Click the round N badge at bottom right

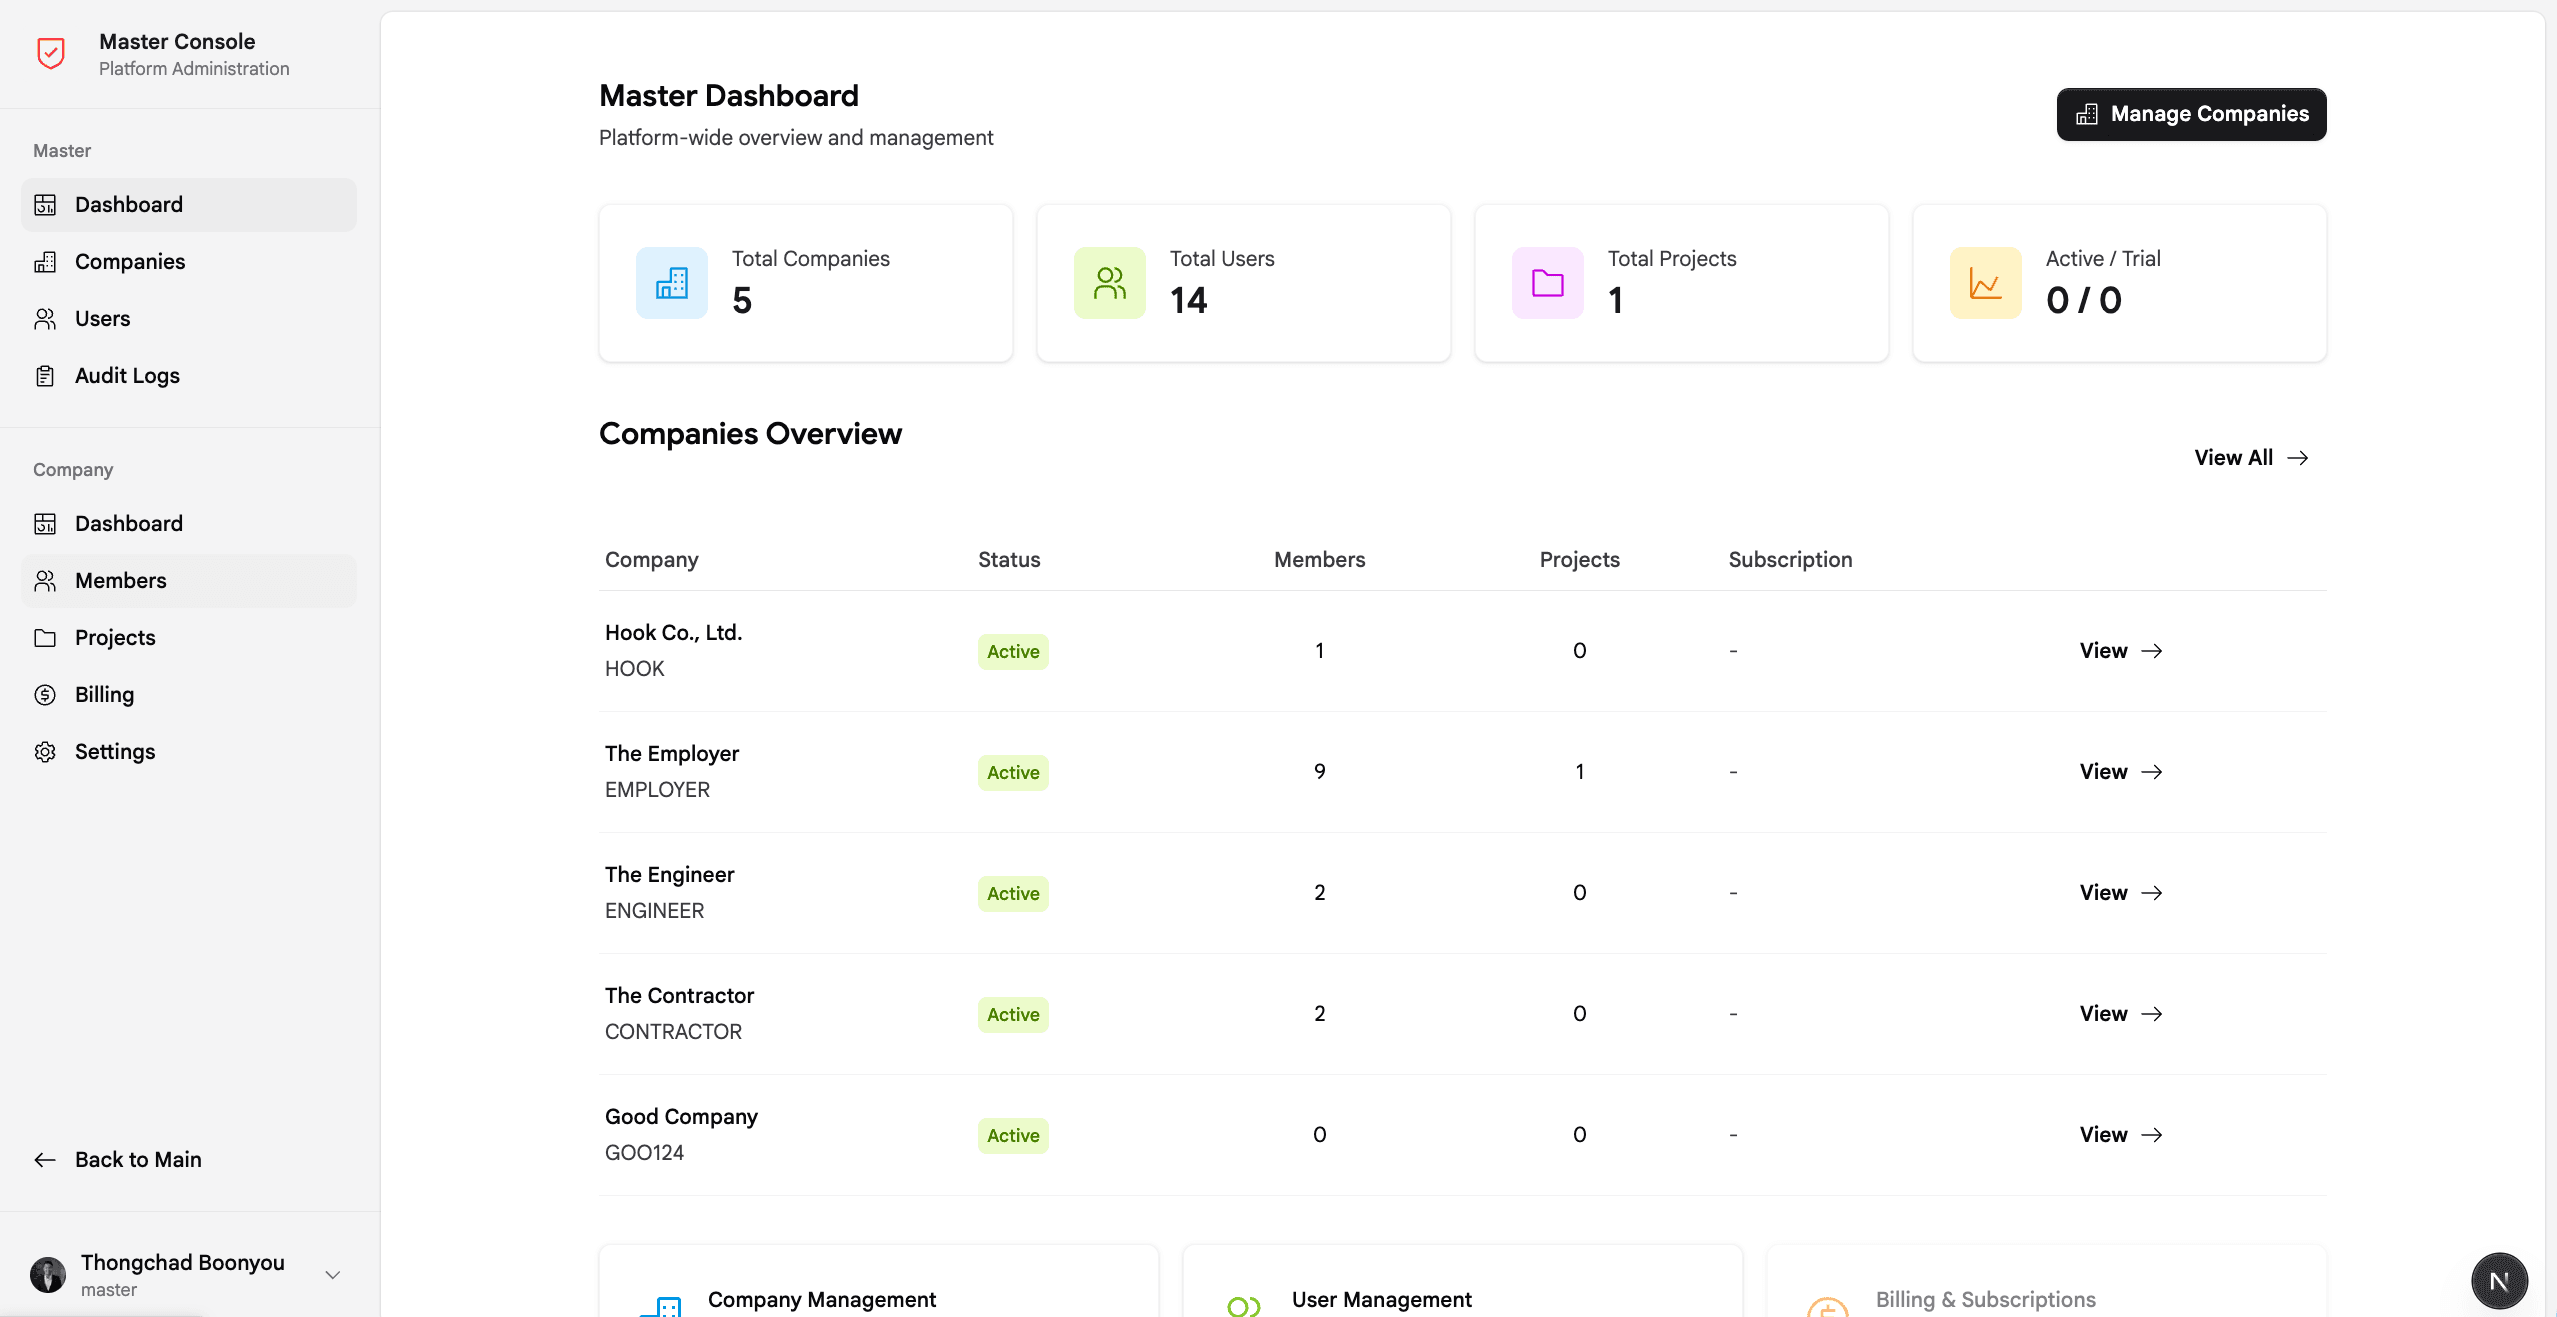point(2498,1281)
